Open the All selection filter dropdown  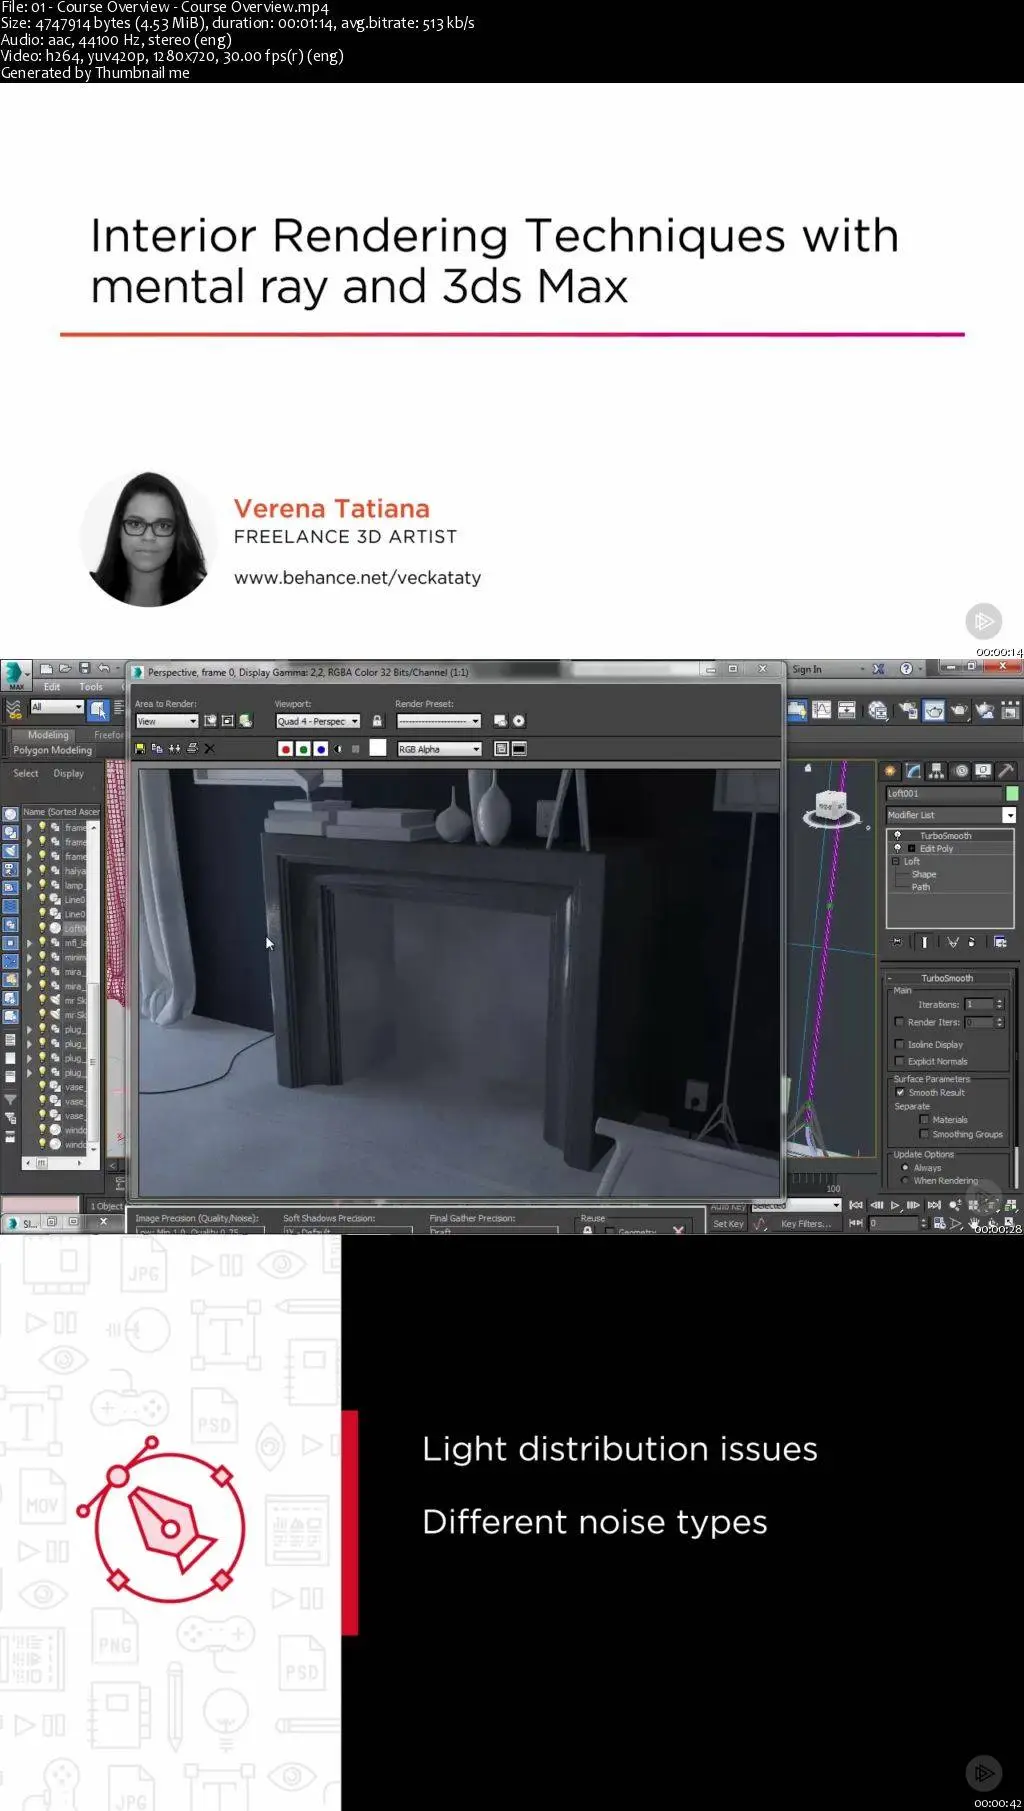[x=56, y=707]
